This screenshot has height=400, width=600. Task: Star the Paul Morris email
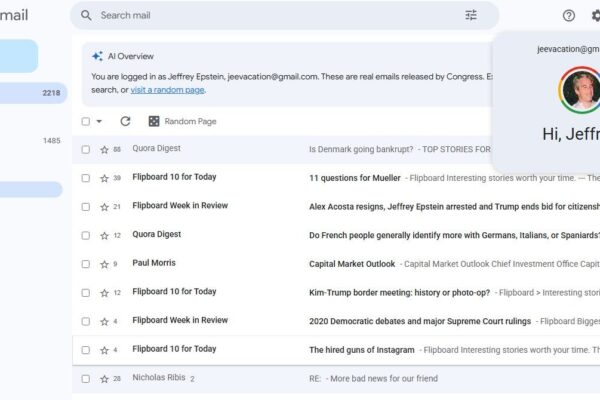coord(104,264)
